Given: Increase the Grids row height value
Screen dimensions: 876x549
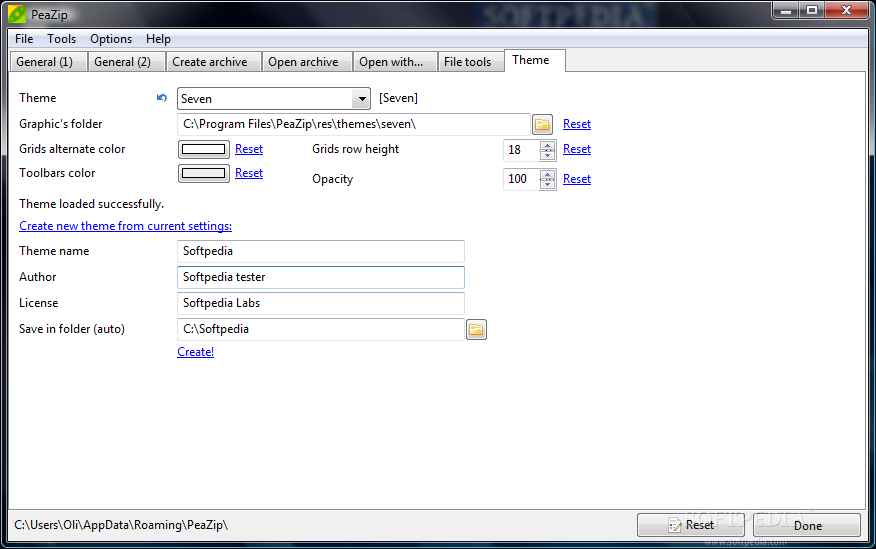Looking at the screenshot, I should pos(548,145).
